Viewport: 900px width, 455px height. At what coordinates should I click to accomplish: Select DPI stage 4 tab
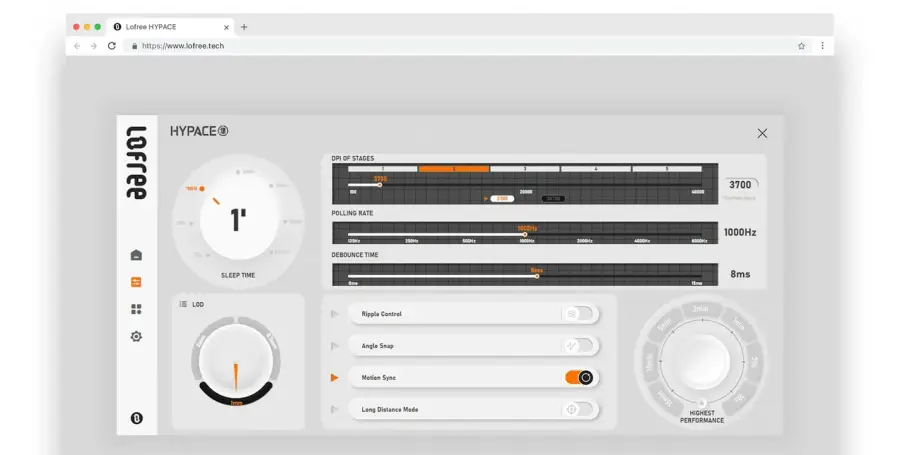[x=596, y=169]
